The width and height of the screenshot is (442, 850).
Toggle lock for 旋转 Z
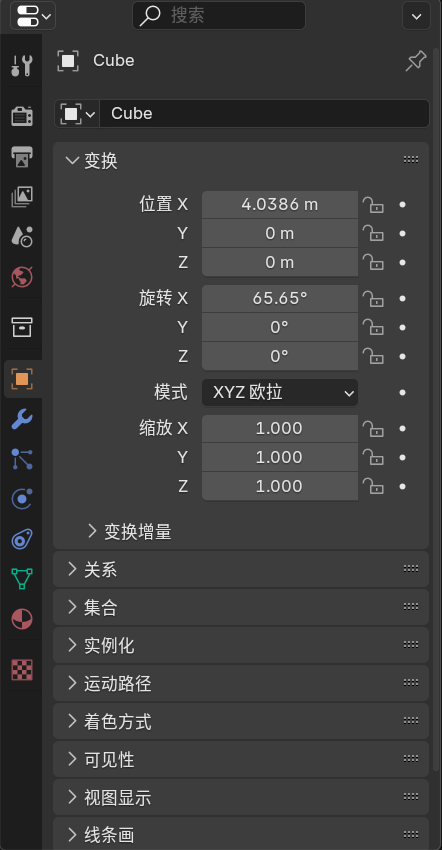point(373,356)
